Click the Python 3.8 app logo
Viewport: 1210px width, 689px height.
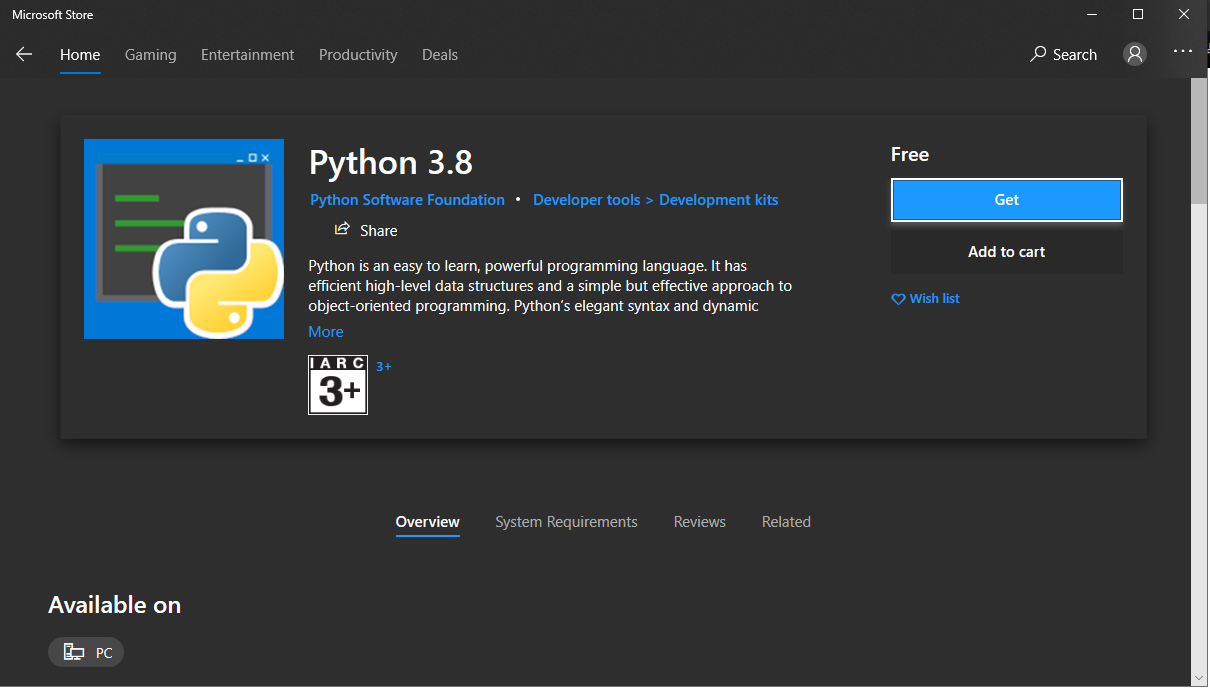(184, 239)
